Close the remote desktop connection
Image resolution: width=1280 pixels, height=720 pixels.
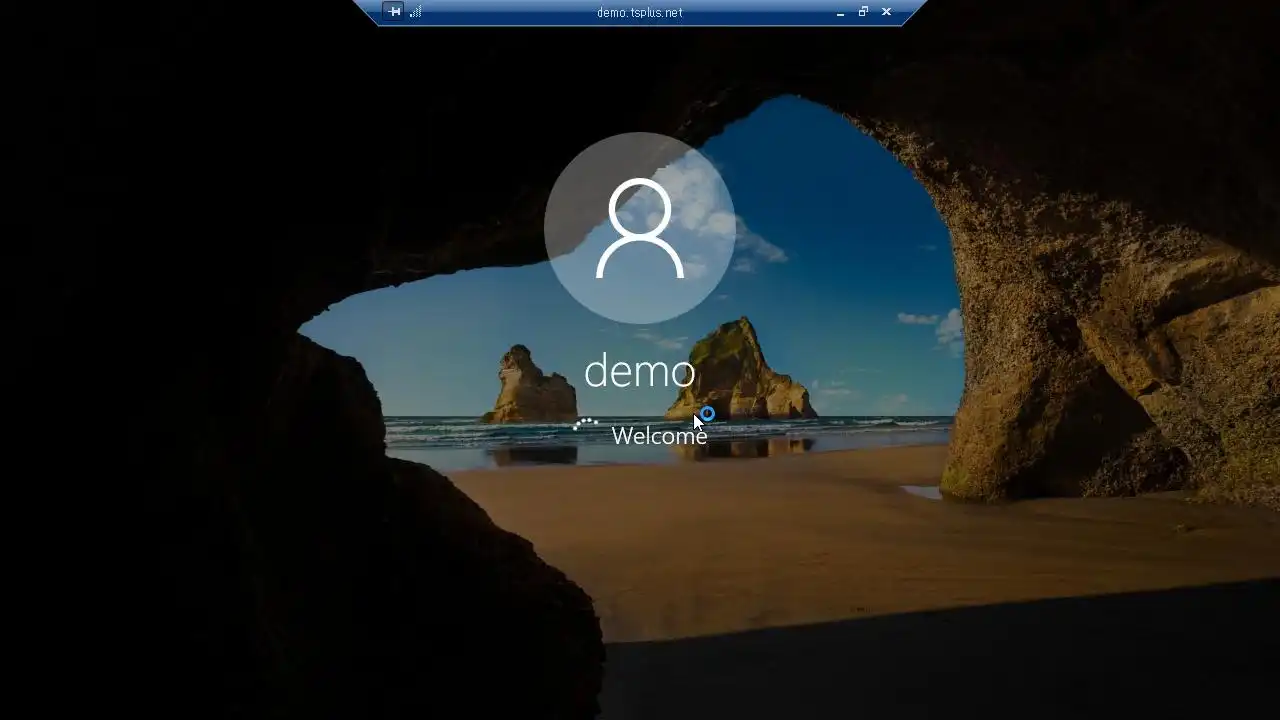(886, 12)
